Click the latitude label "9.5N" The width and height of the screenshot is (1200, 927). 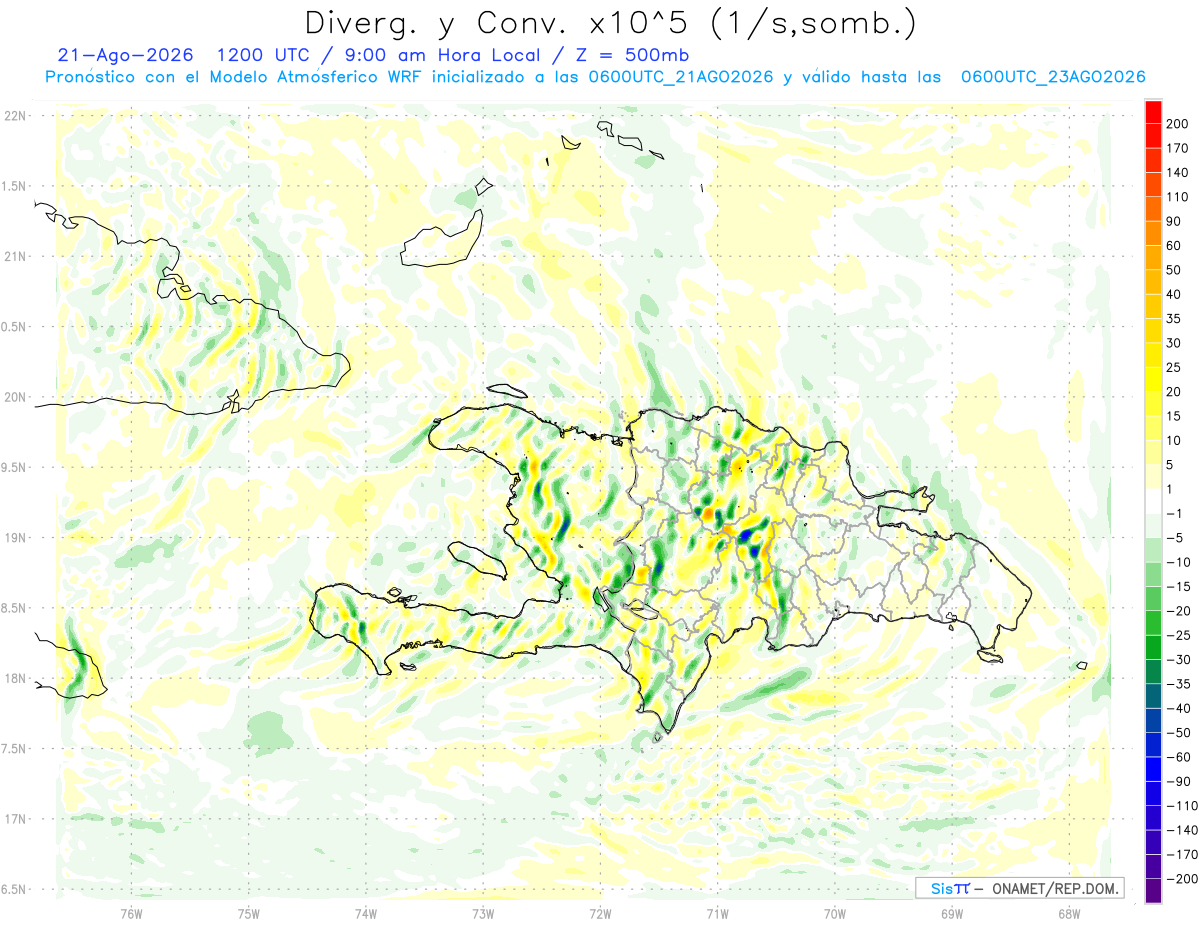[x=12, y=467]
